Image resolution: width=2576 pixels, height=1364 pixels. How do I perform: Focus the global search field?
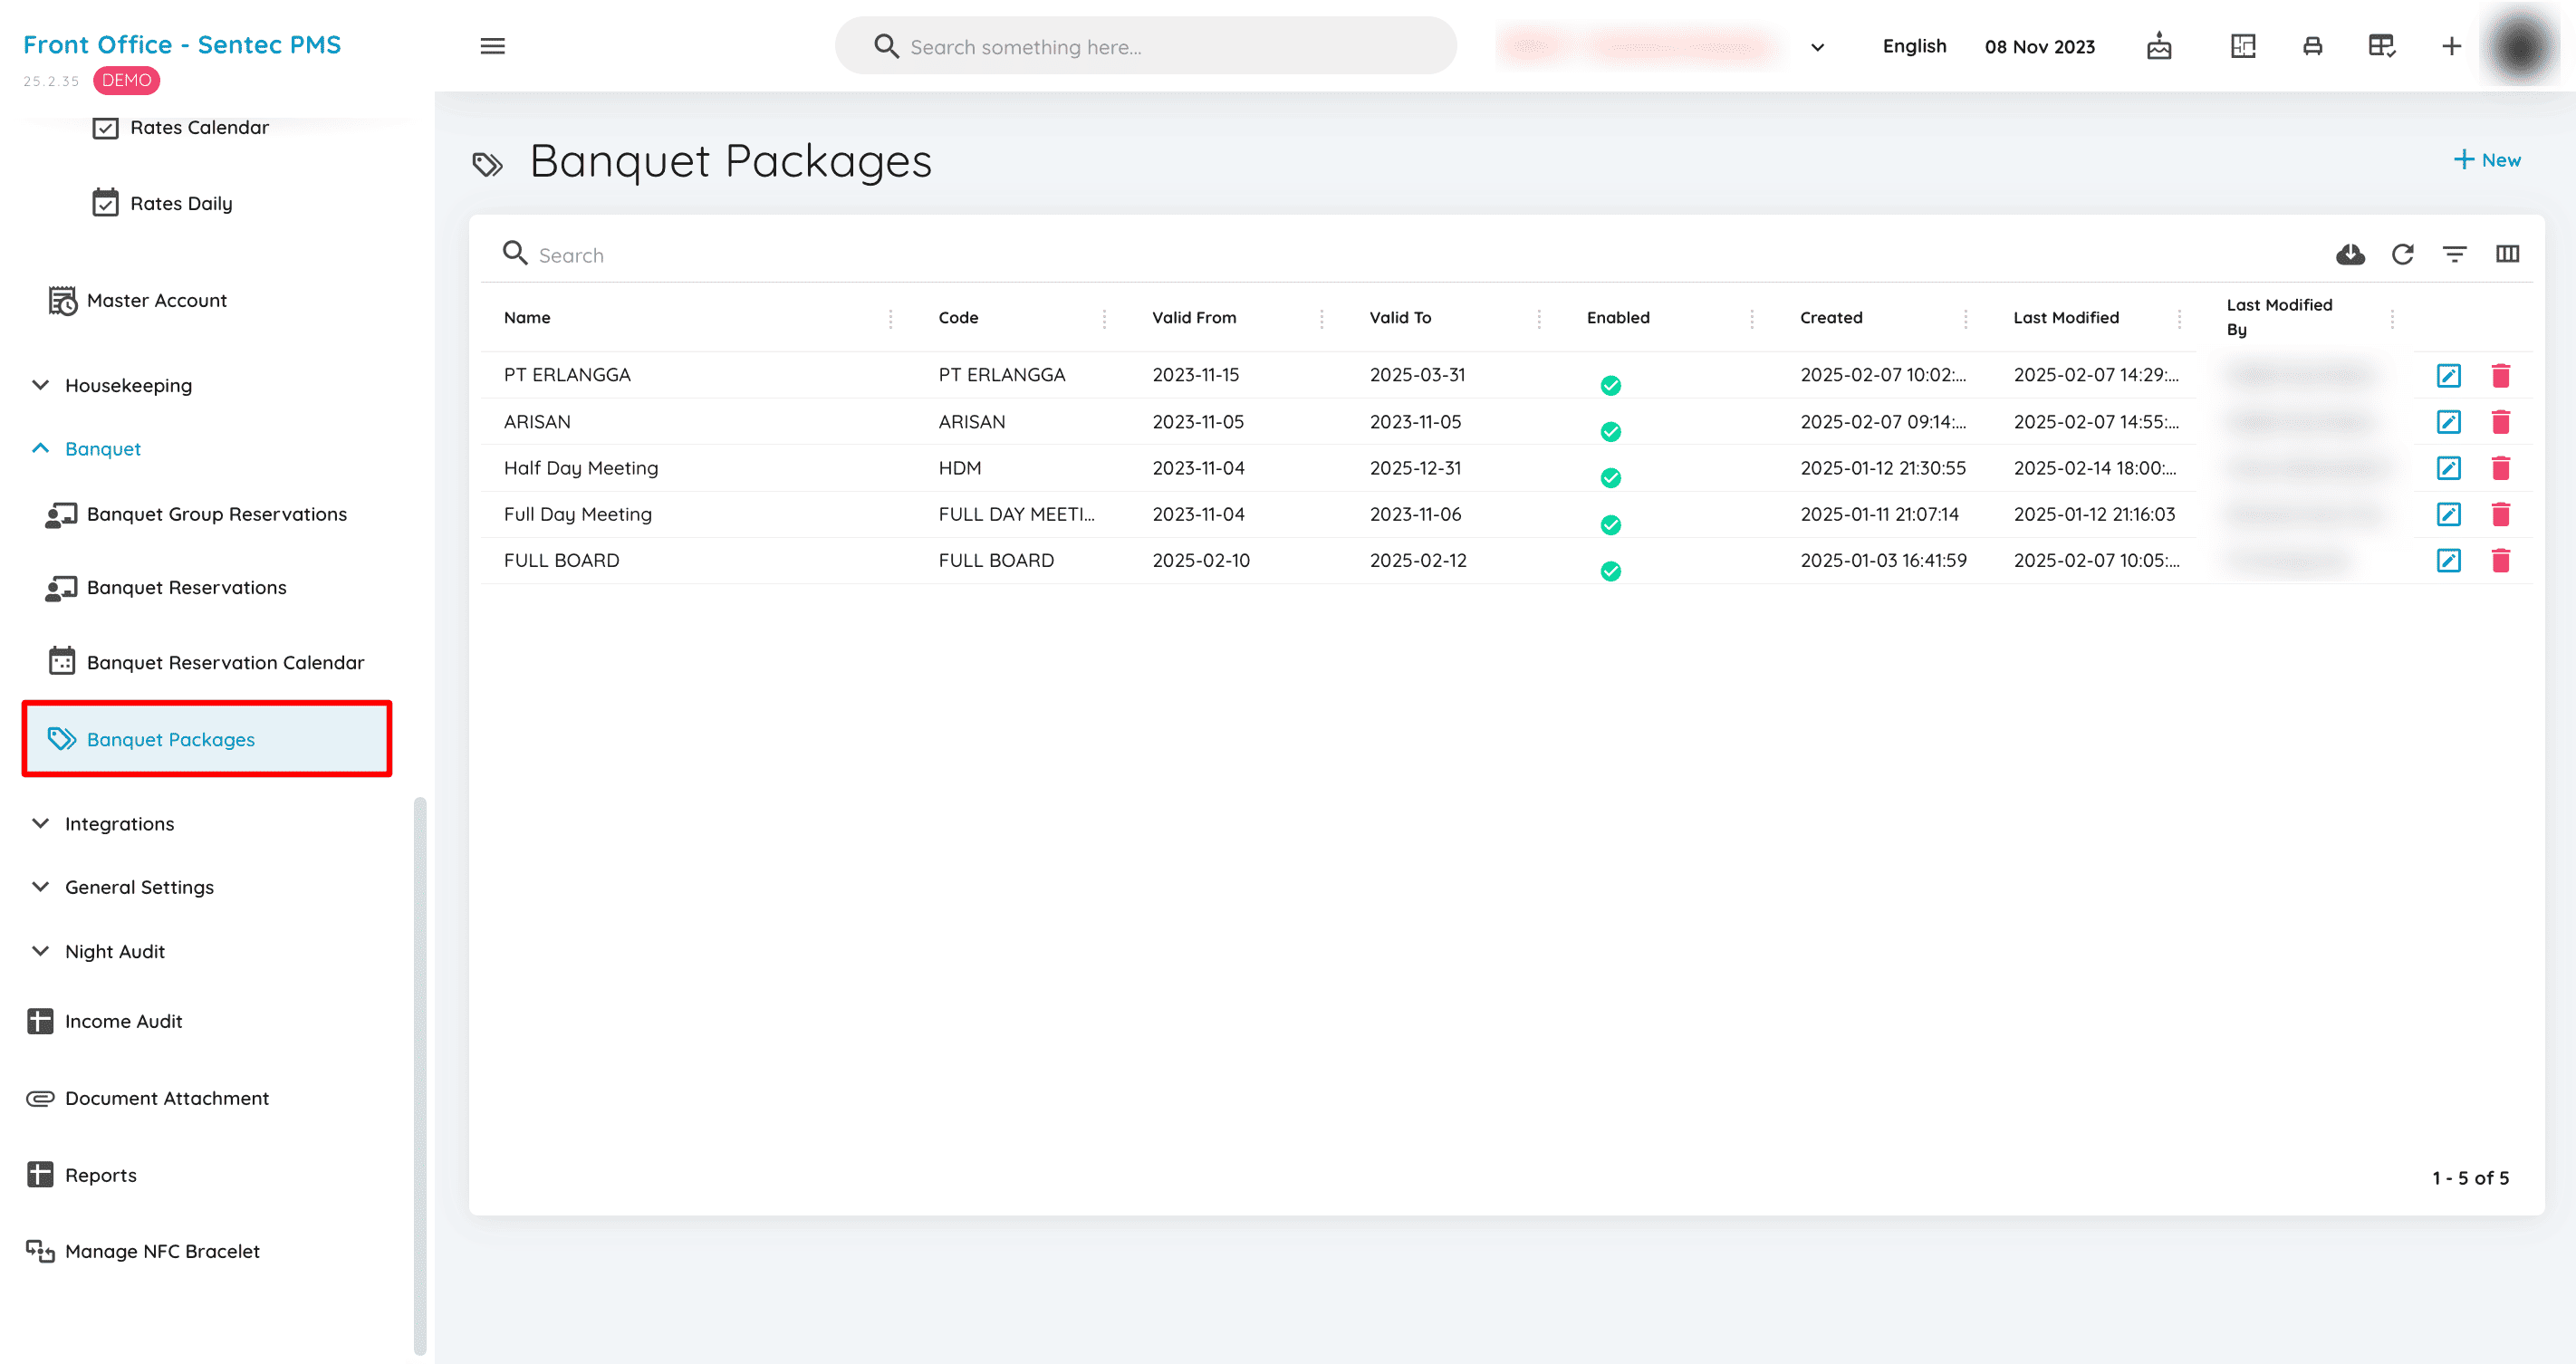1145,46
